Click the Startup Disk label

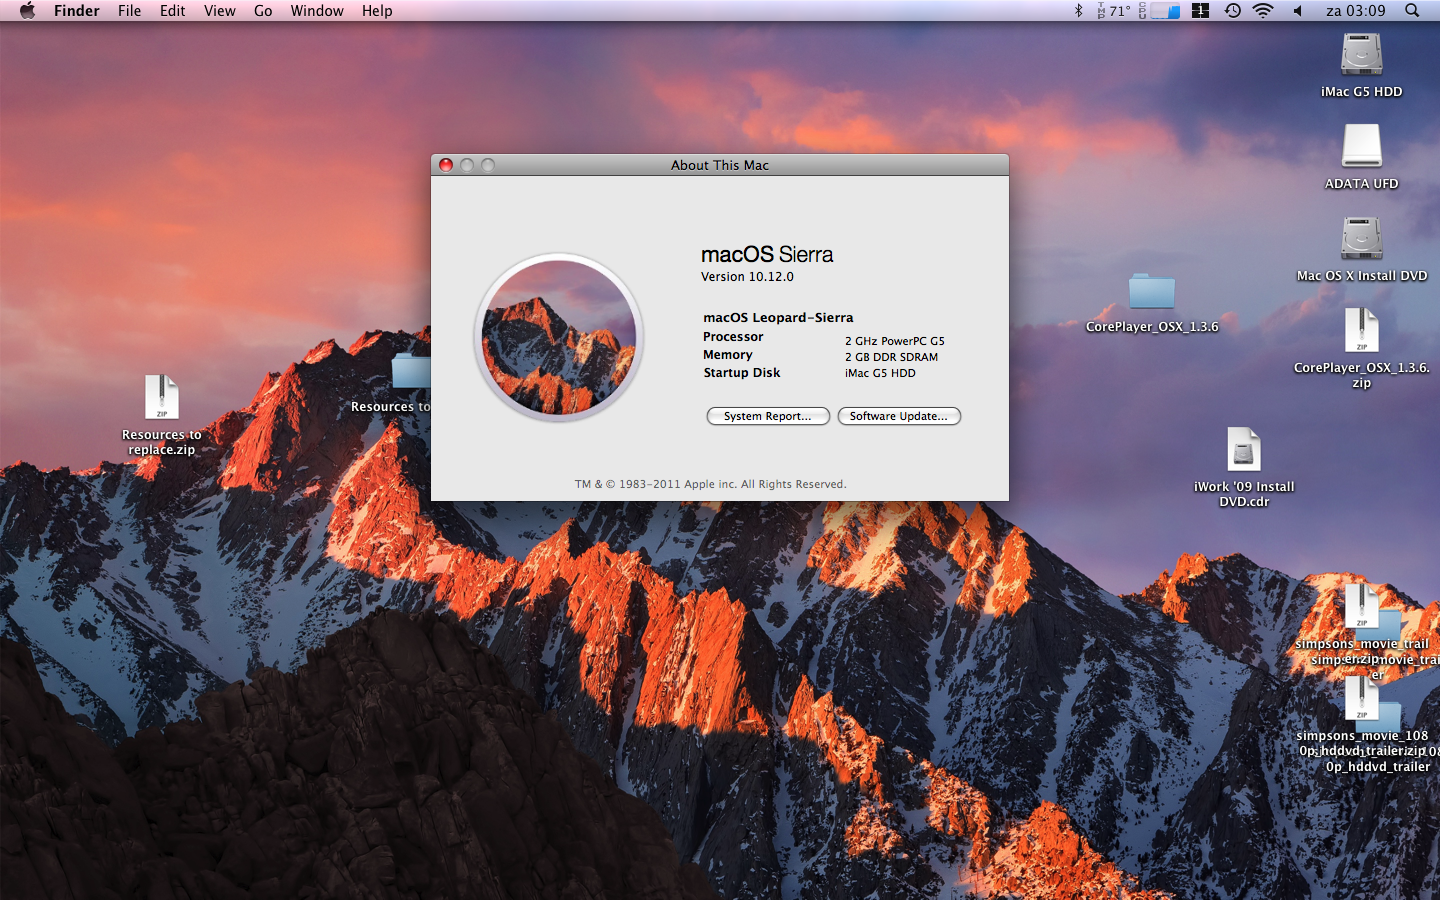[x=742, y=373]
